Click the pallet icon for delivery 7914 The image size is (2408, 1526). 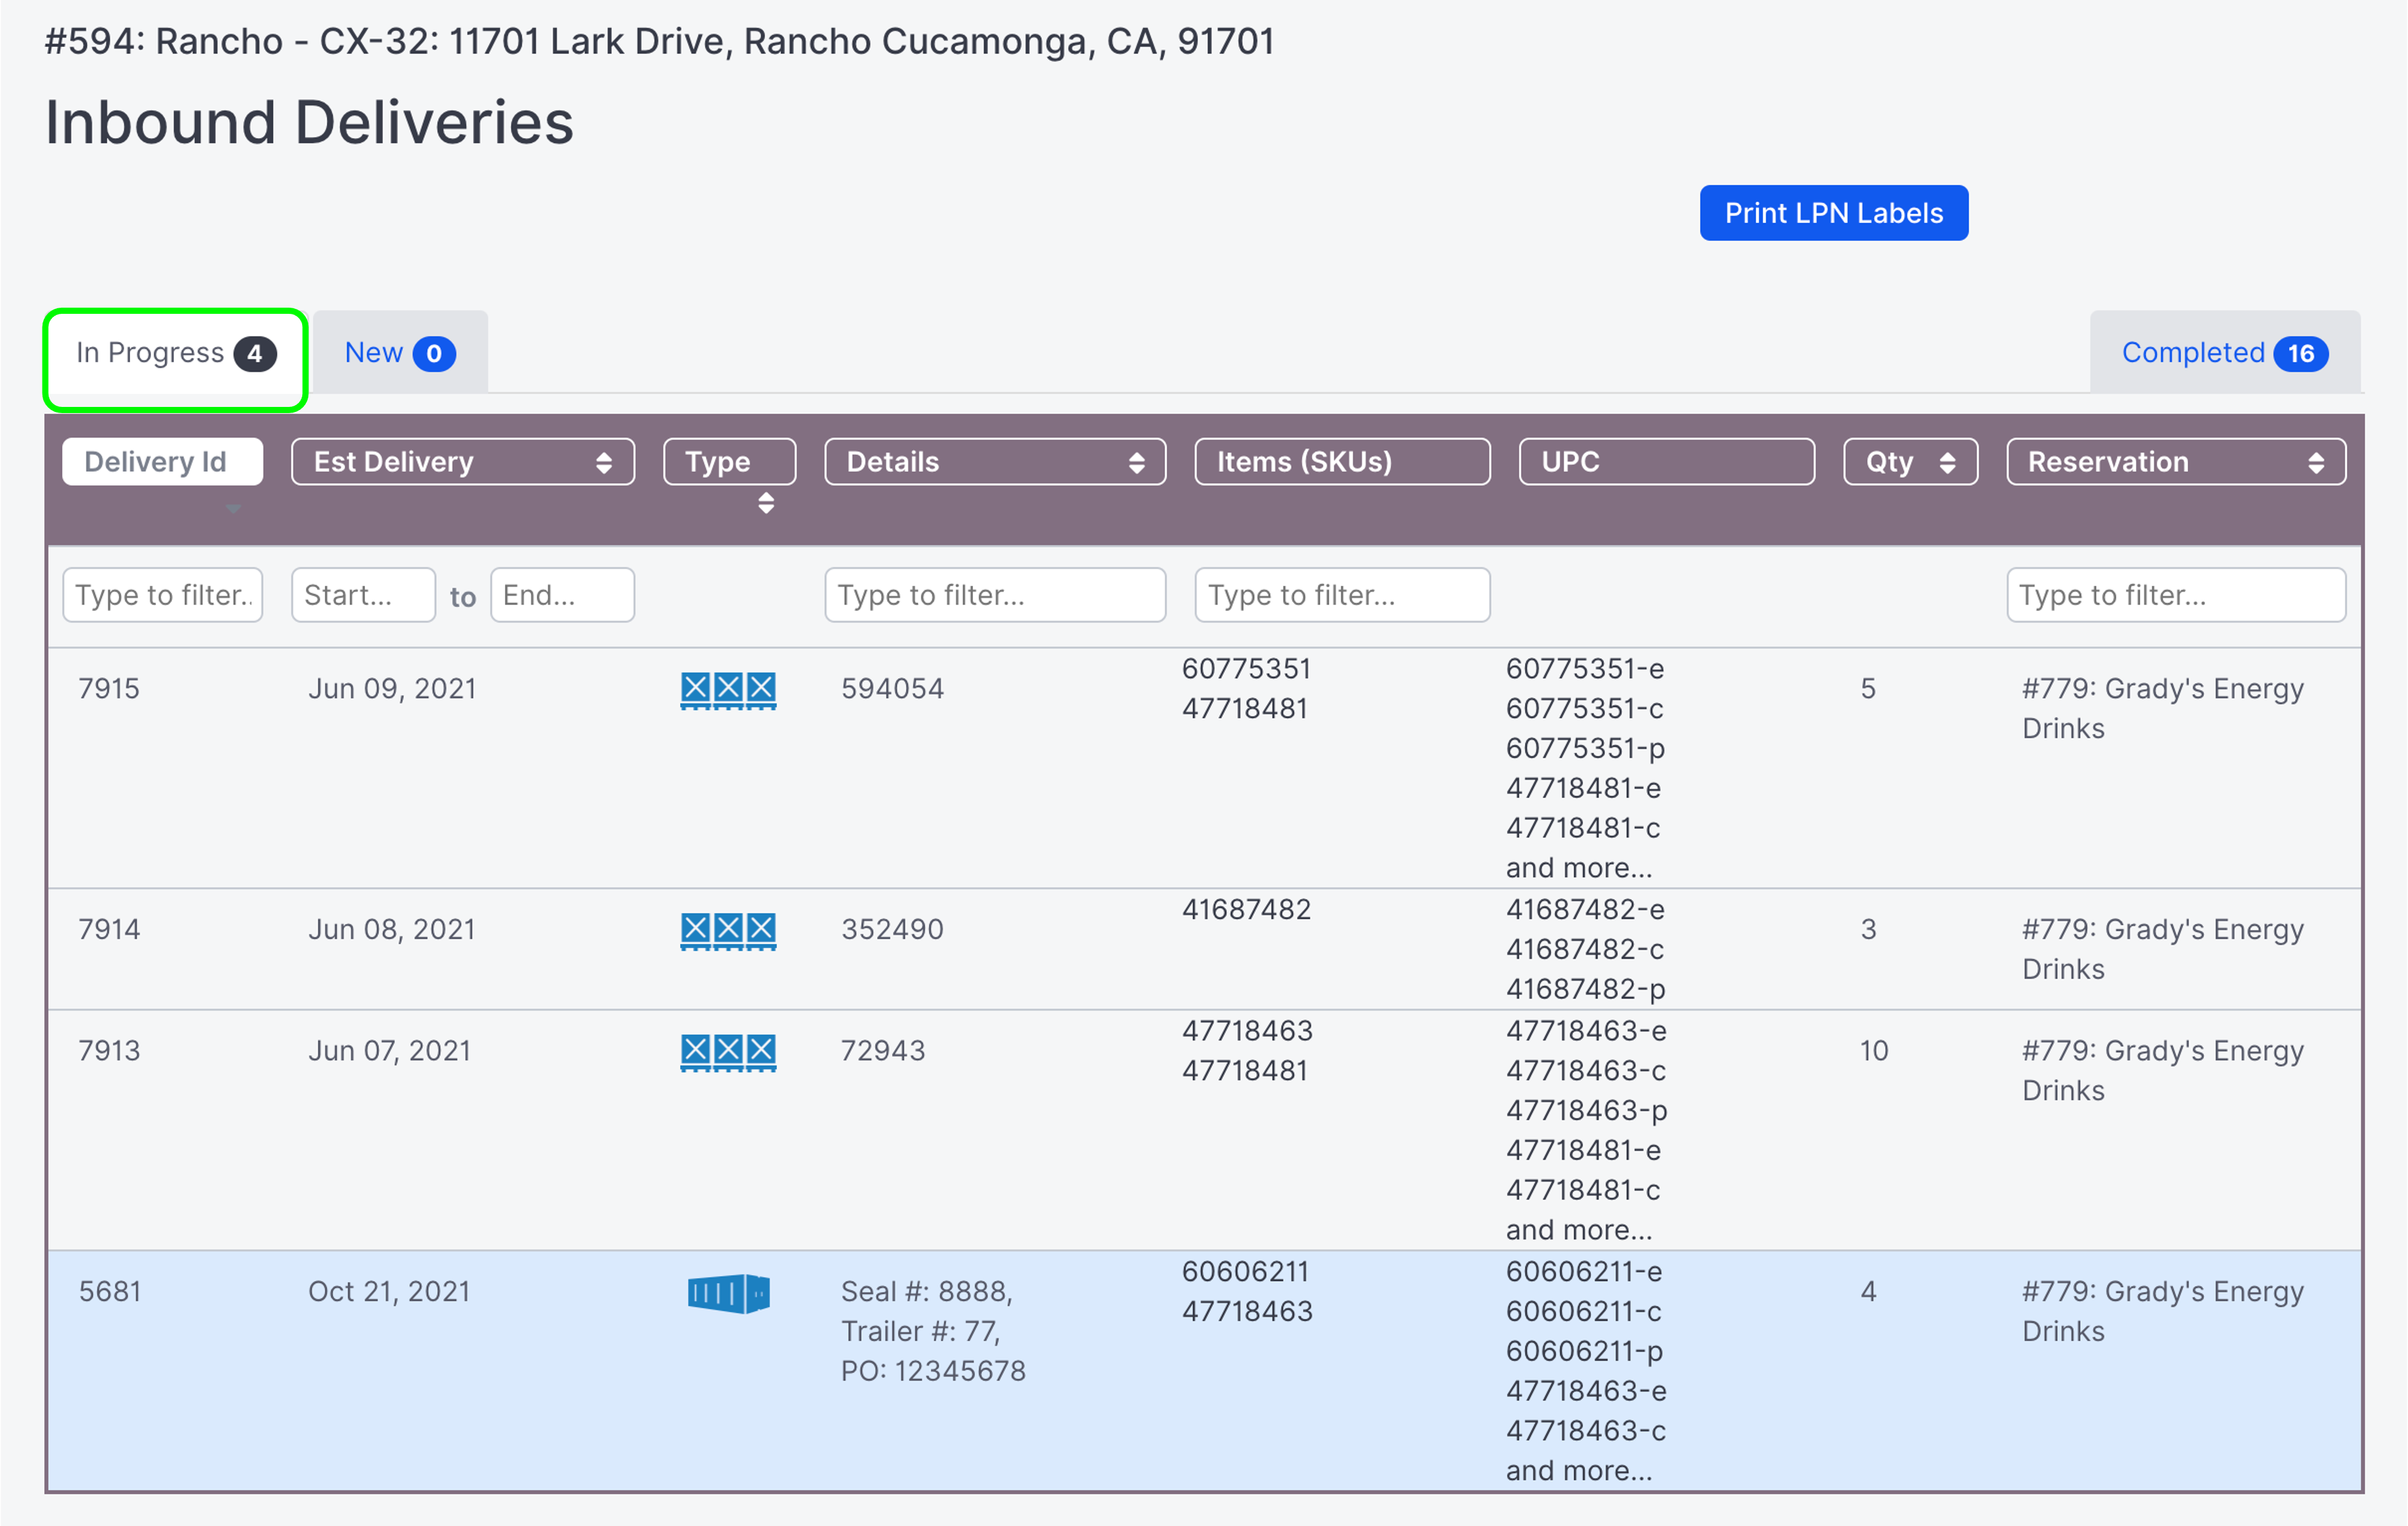728,930
